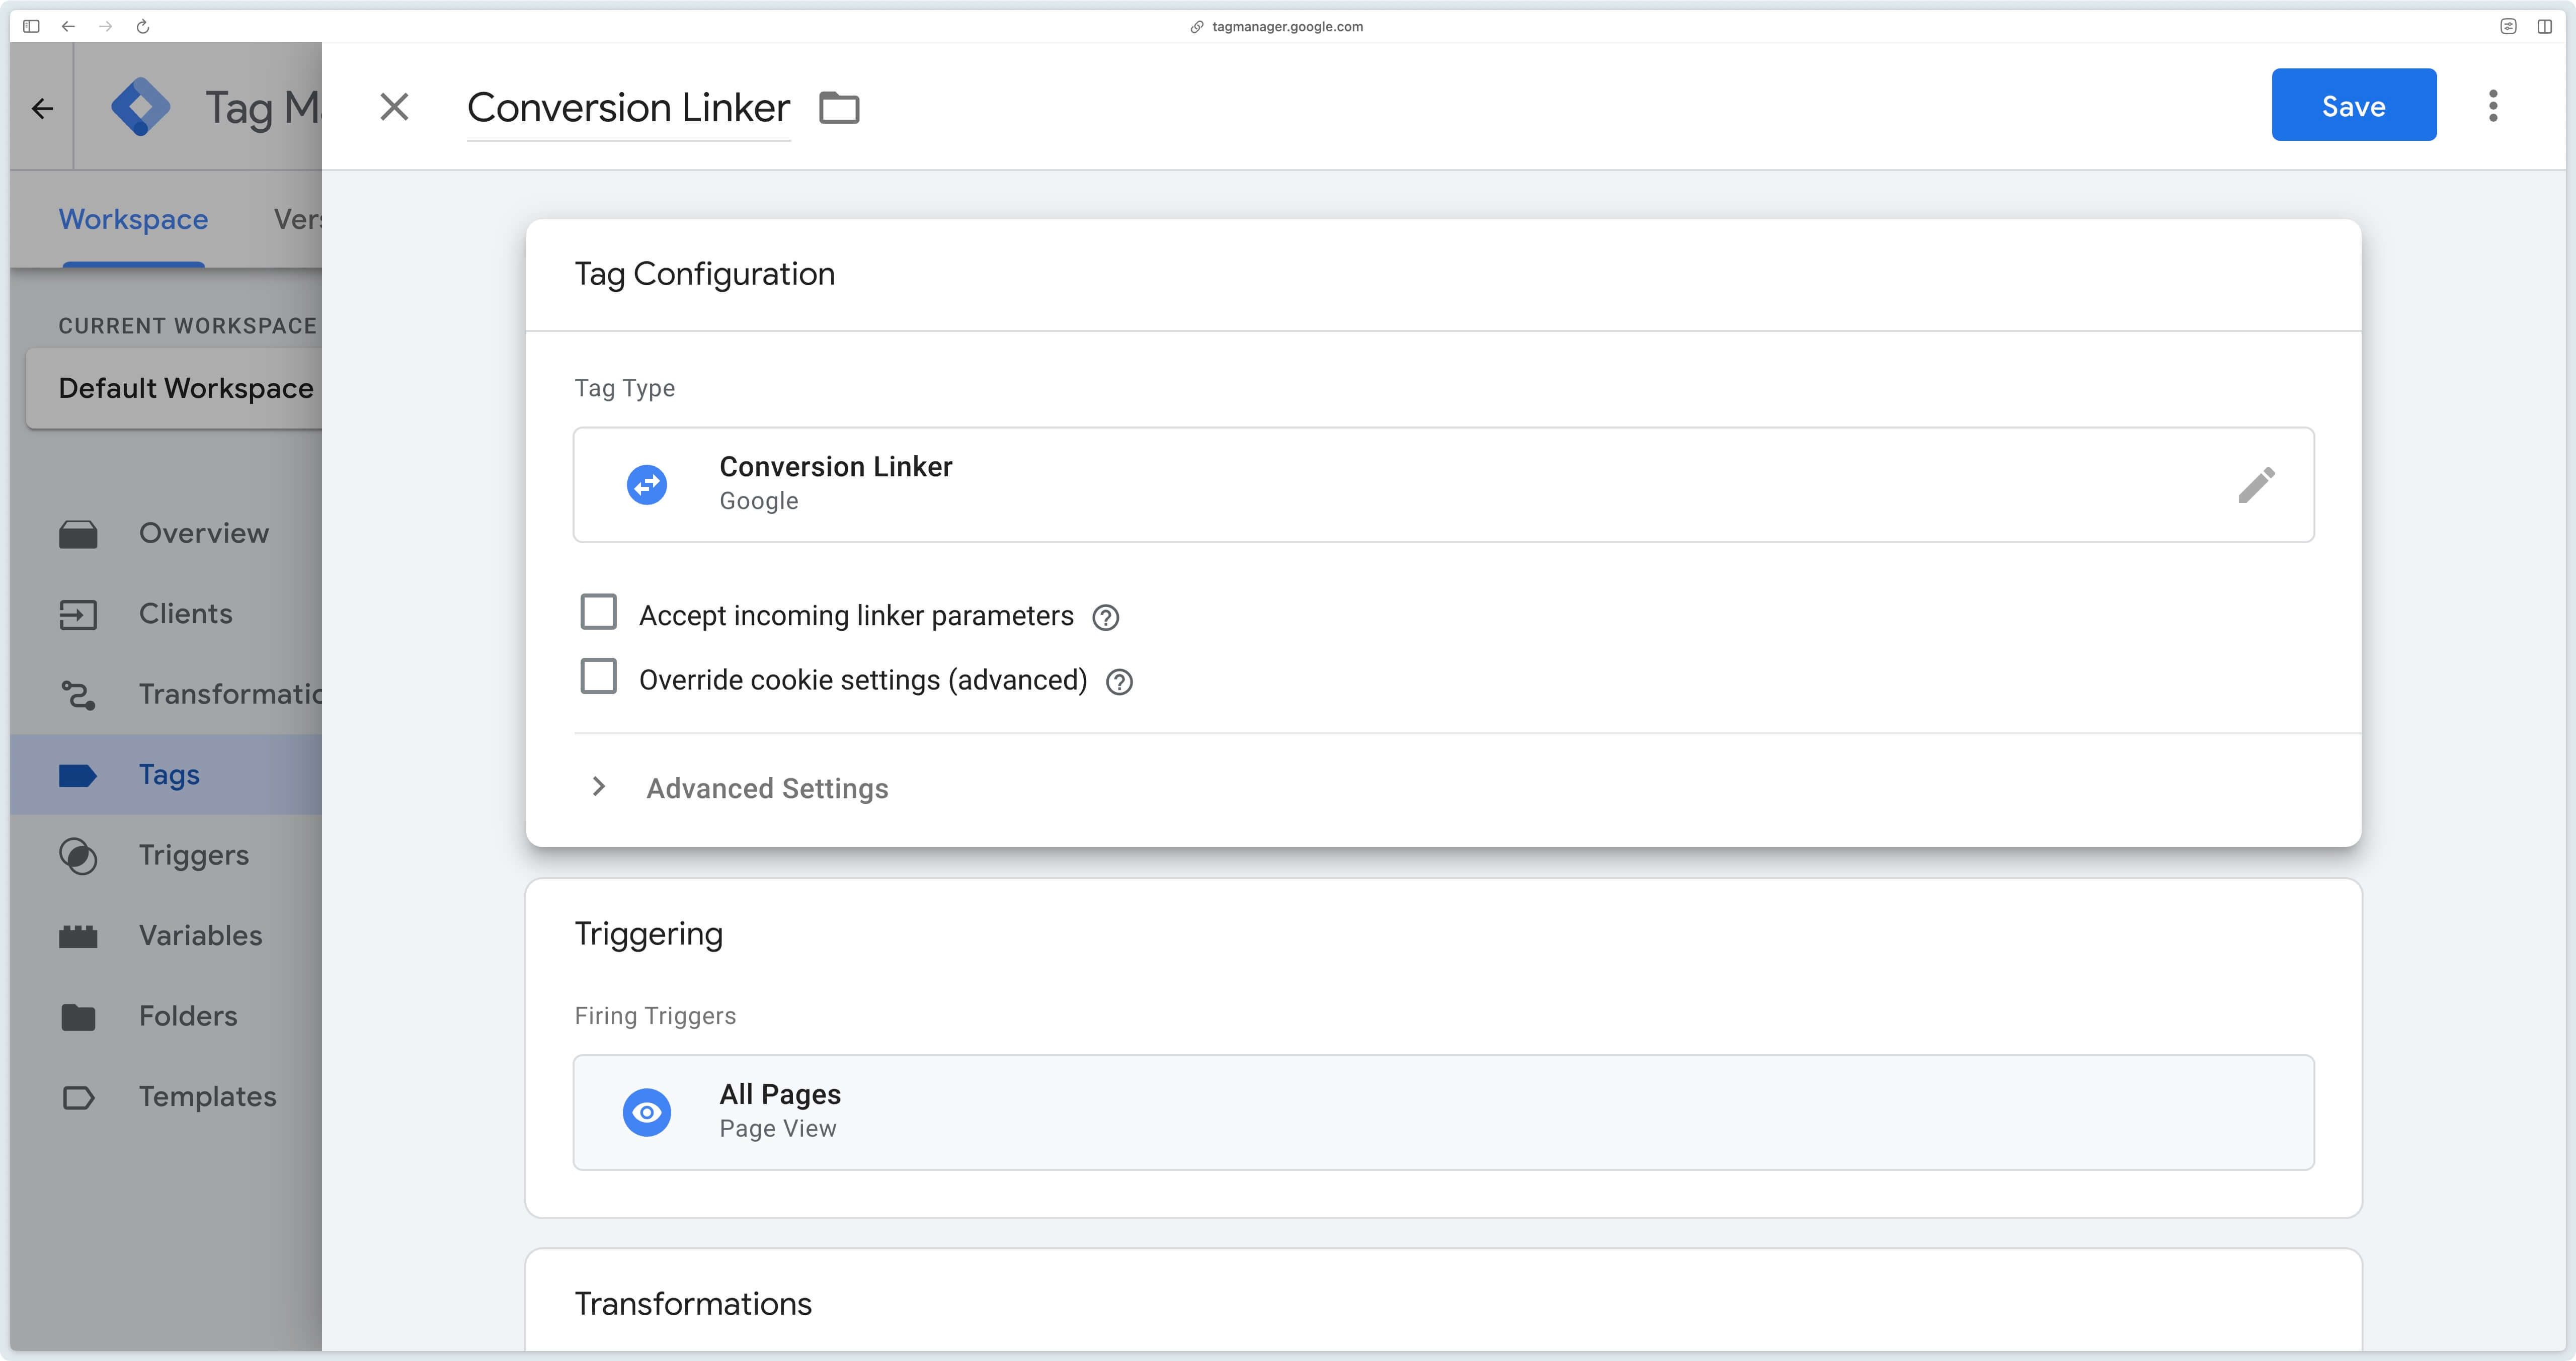Go forward in the browser toolbar
The width and height of the screenshot is (2576, 1361).
[x=105, y=26]
